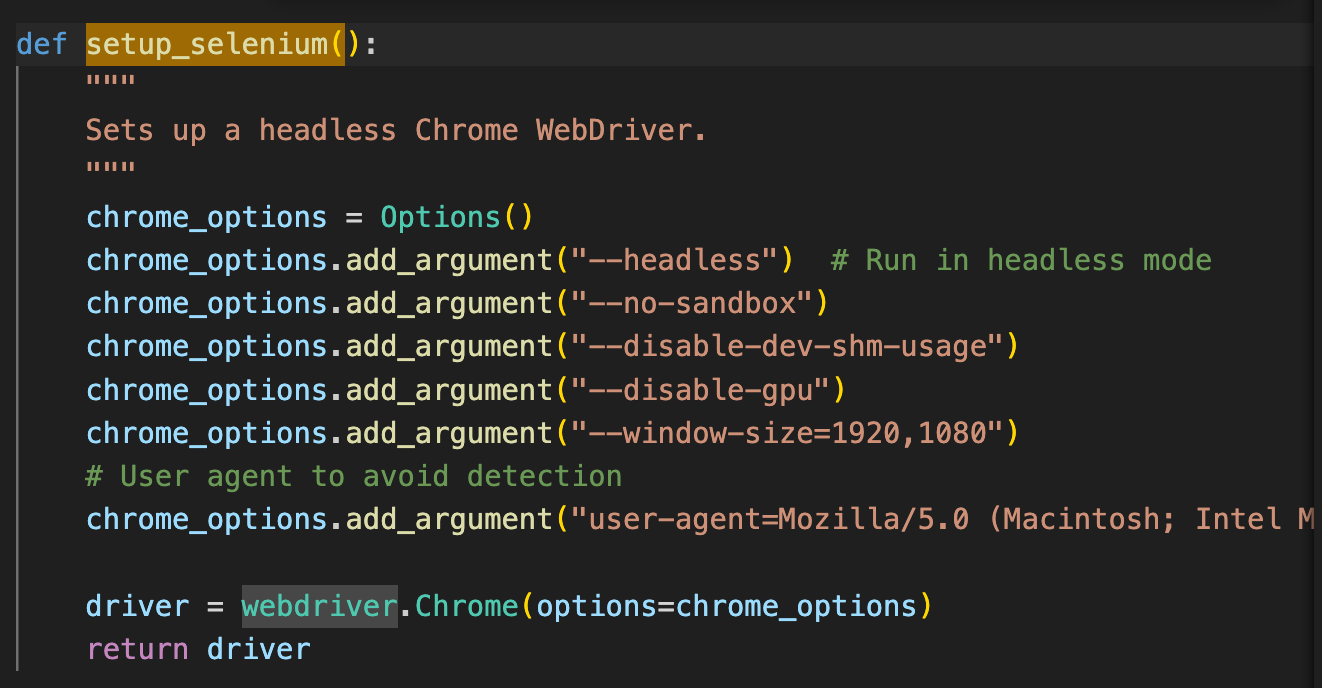The image size is (1322, 688).
Task: Click the 'Run in headless mode' comment
Action: (x=1020, y=259)
